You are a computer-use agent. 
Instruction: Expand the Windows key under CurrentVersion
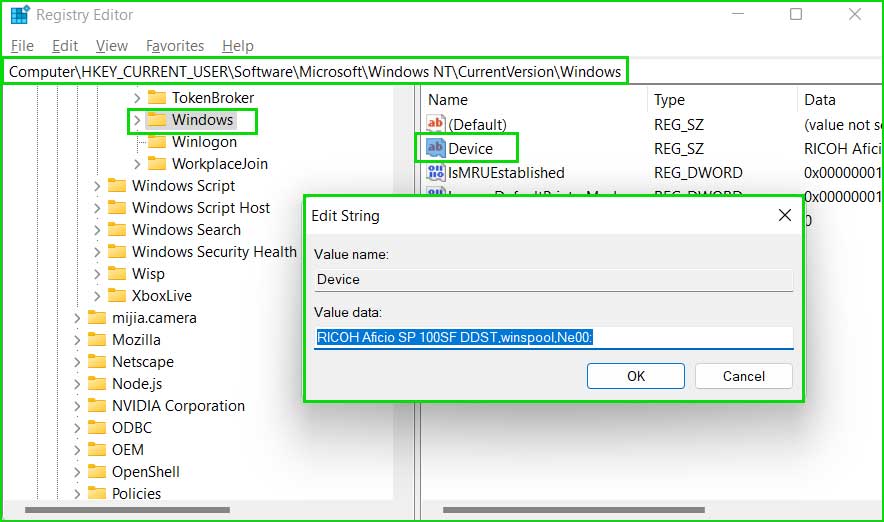[x=137, y=120]
